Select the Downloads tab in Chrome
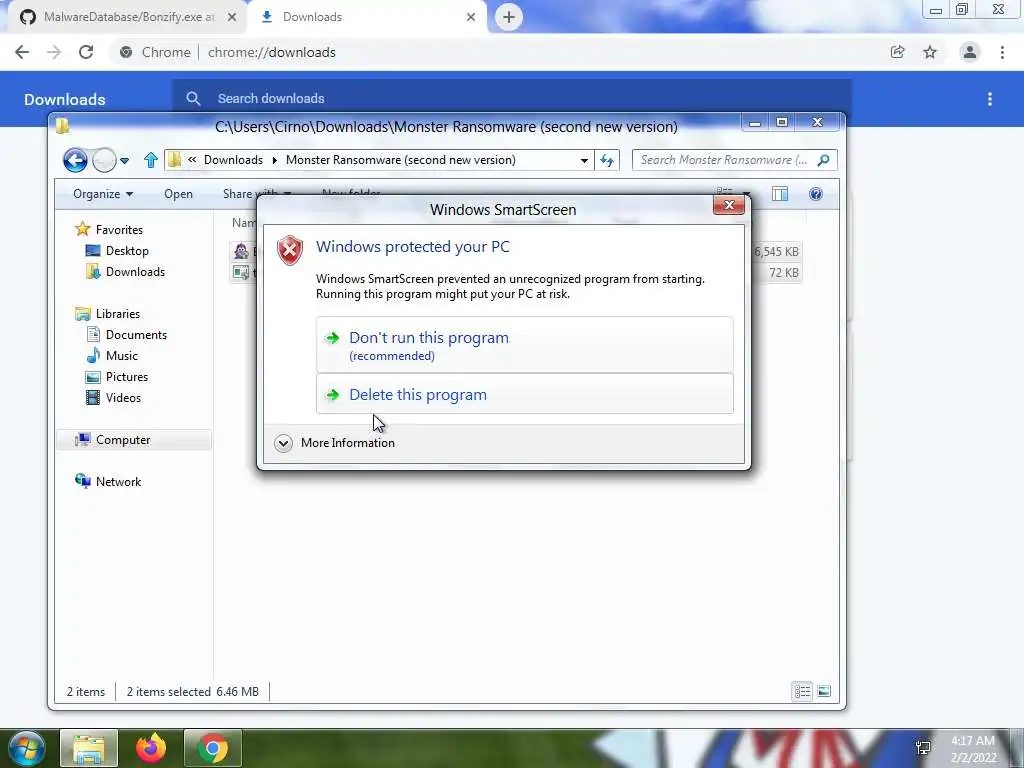 coord(369,17)
